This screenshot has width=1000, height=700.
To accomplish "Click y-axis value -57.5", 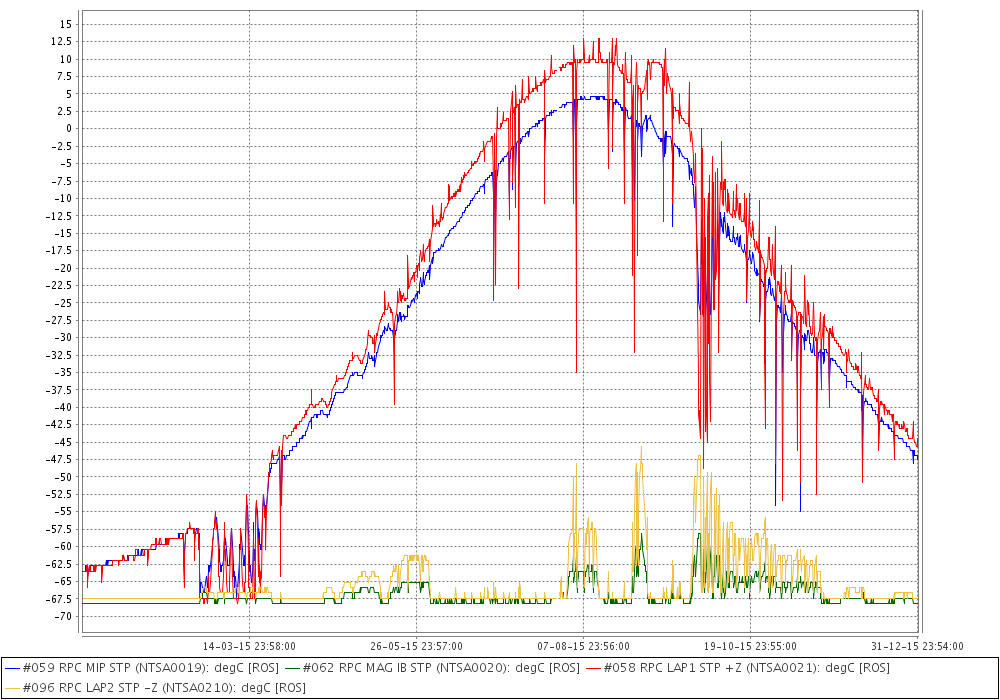I will click(x=59, y=529).
